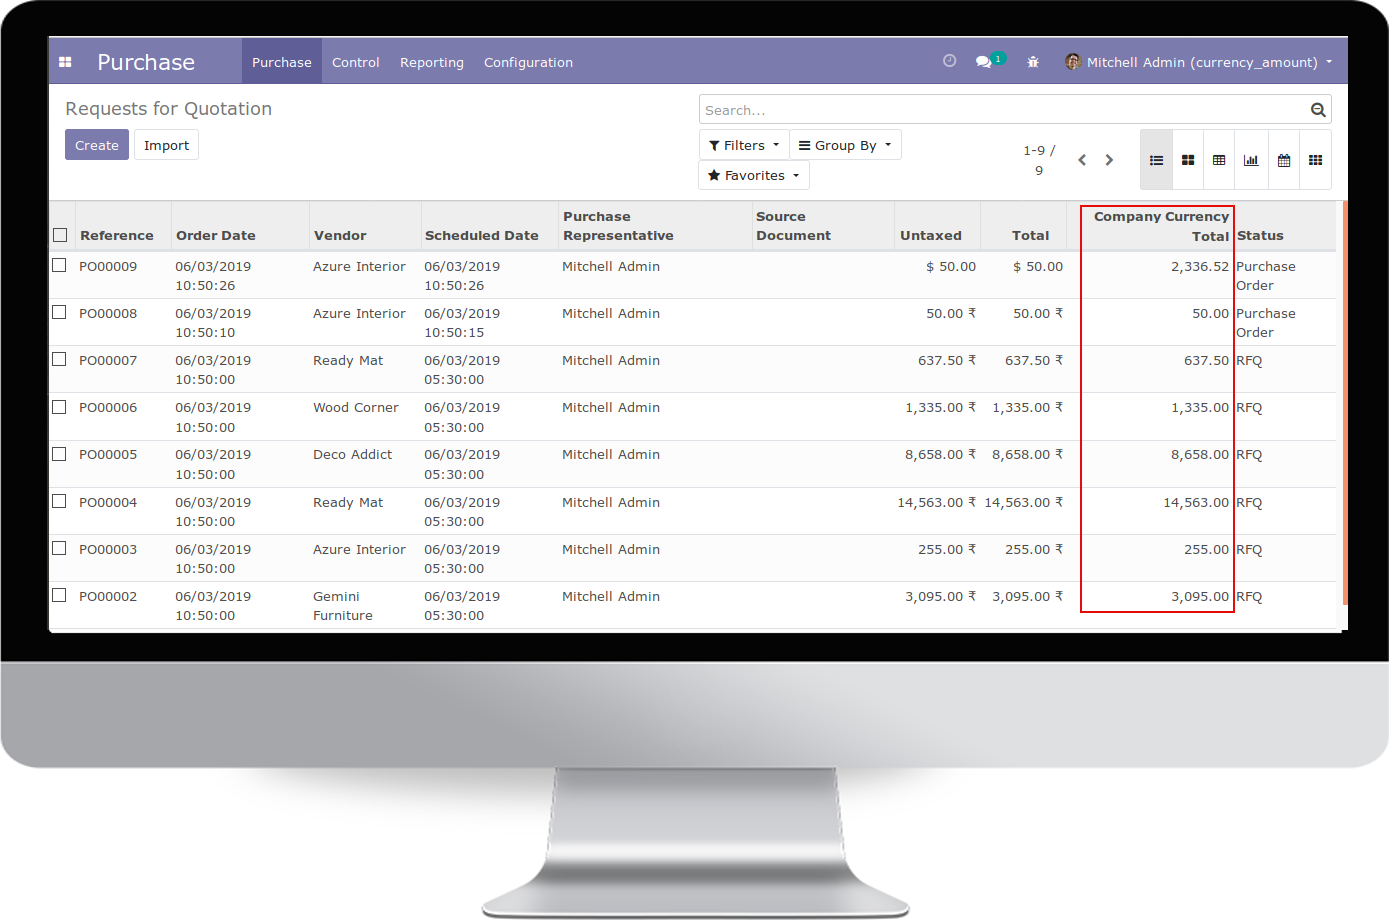The image size is (1394, 922).
Task: Click Mitchell Admin avatar picture
Action: coord(1073,62)
